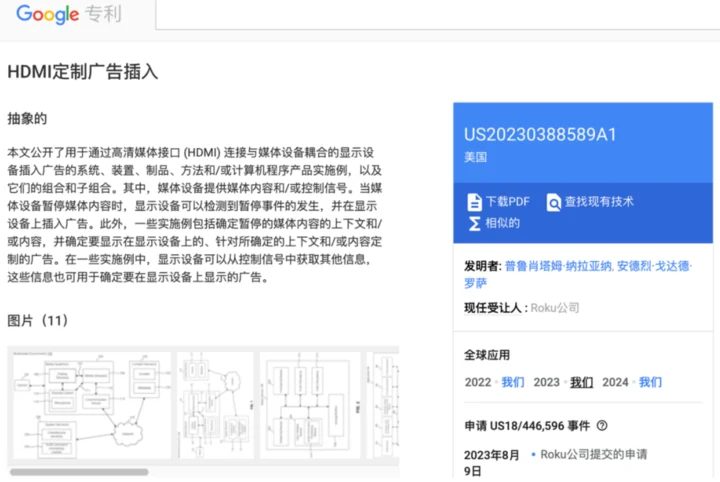Click the help icon beside 事件
The width and height of the screenshot is (720, 482).
[x=602, y=426]
